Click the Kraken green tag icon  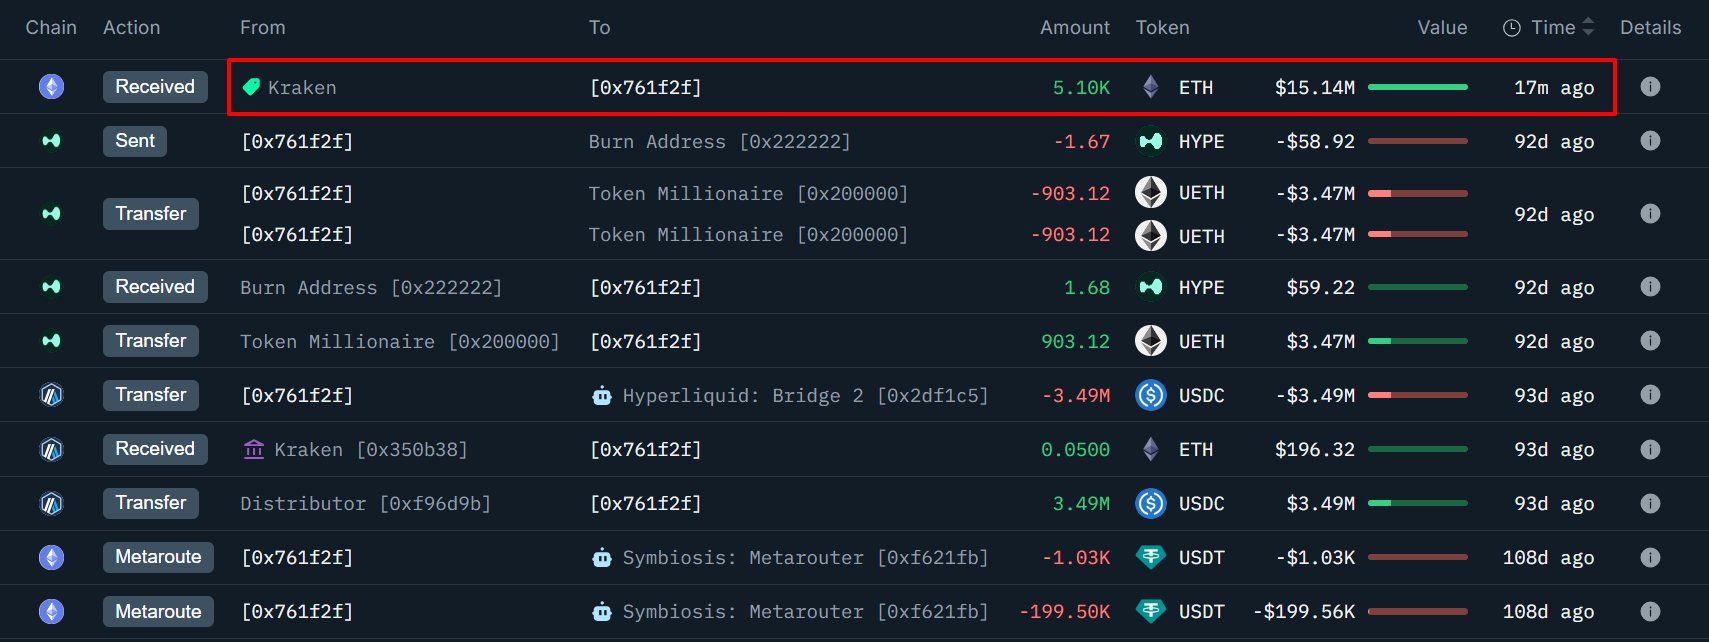pos(252,87)
